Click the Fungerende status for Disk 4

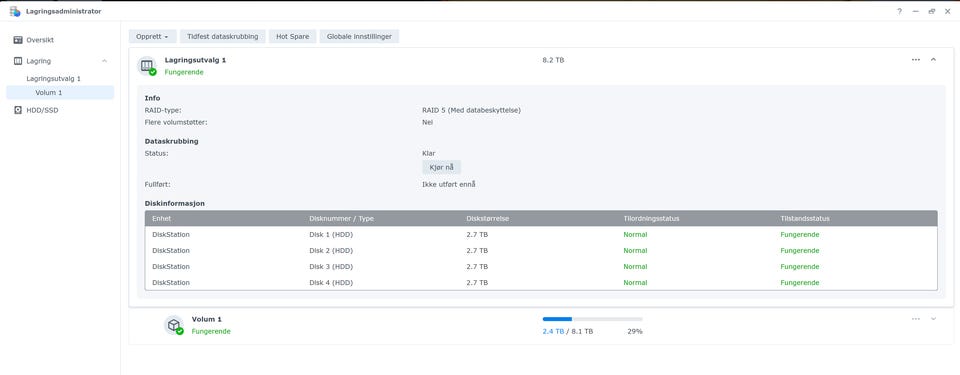click(x=800, y=282)
